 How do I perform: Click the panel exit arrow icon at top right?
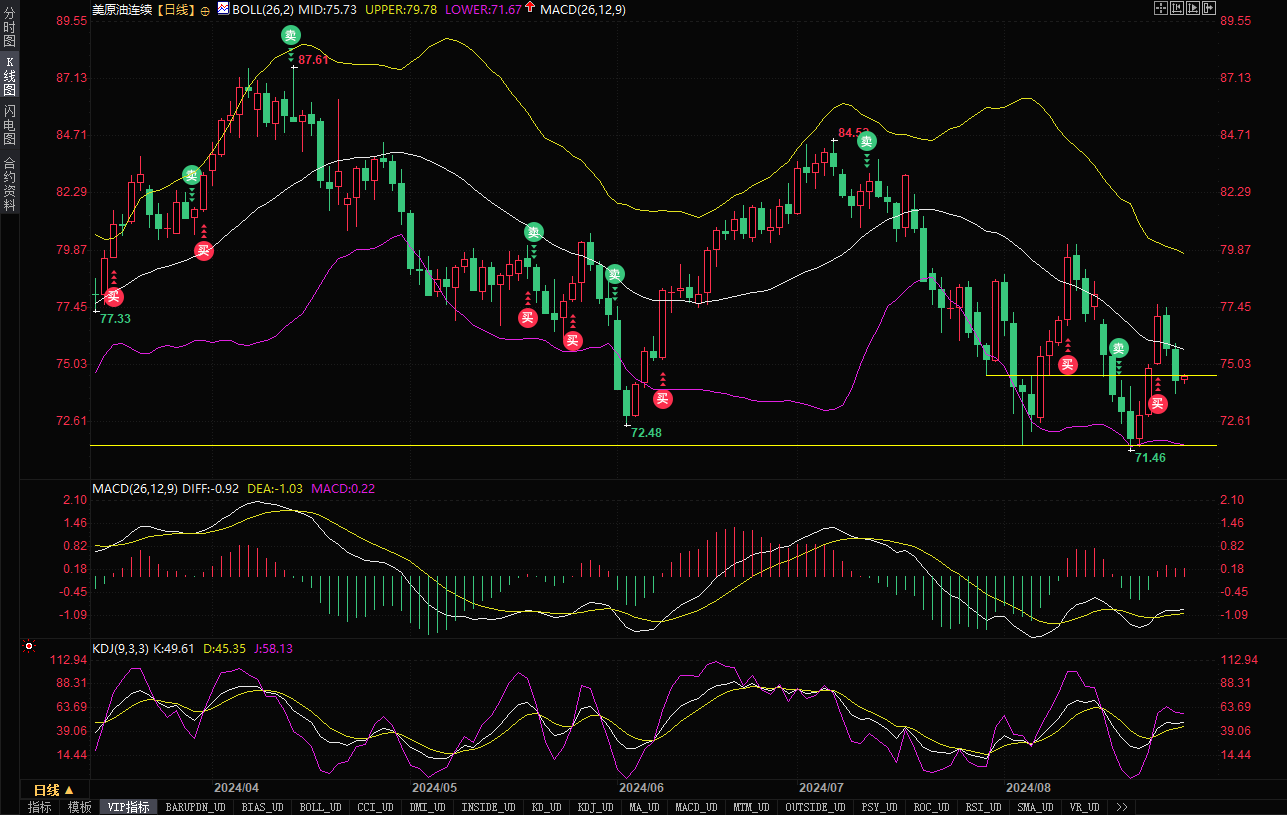coord(1208,8)
